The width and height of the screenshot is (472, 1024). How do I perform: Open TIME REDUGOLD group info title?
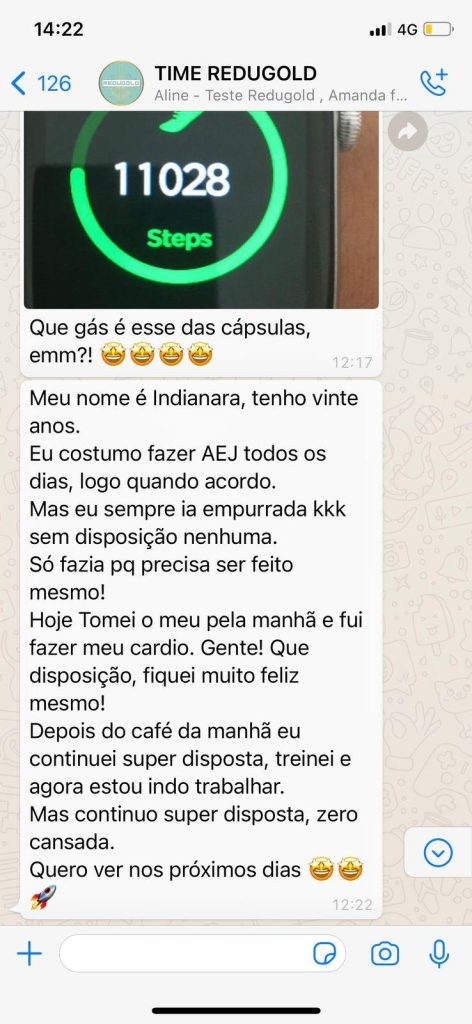coord(236,73)
